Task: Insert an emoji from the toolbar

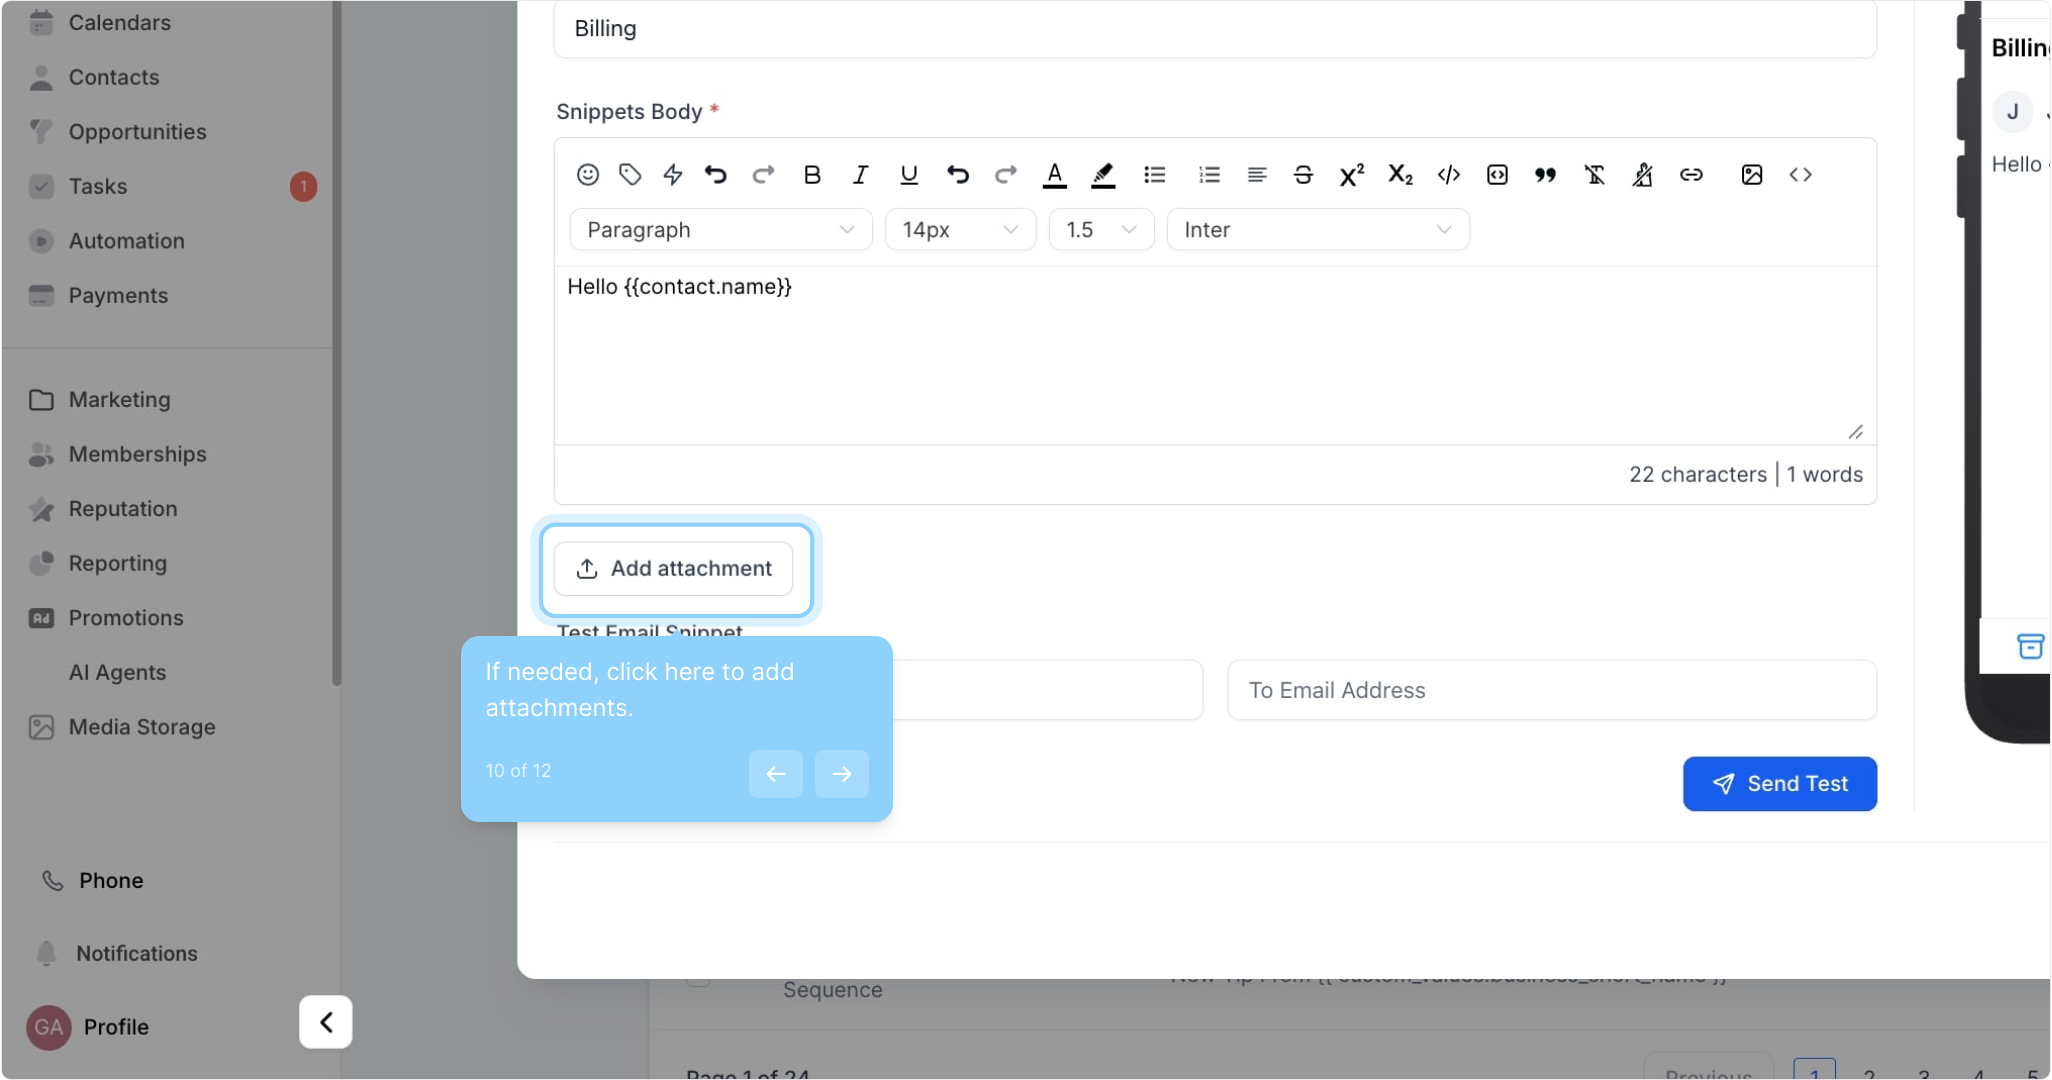Action: point(588,175)
